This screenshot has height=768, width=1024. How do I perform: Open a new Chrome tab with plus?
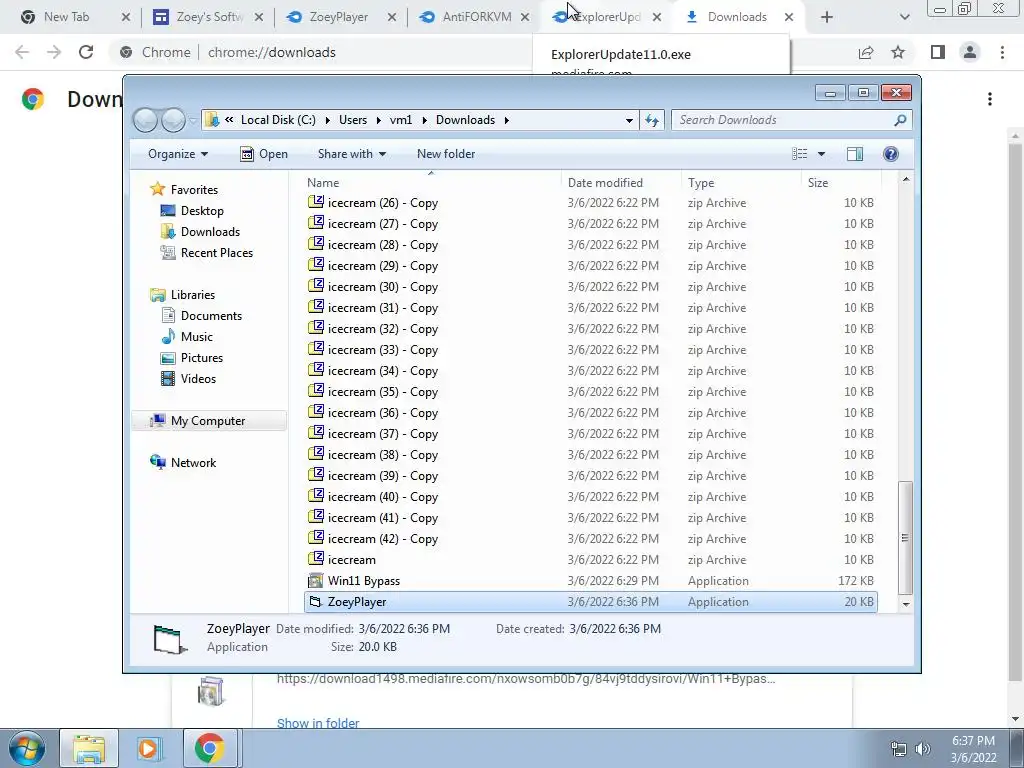(827, 17)
